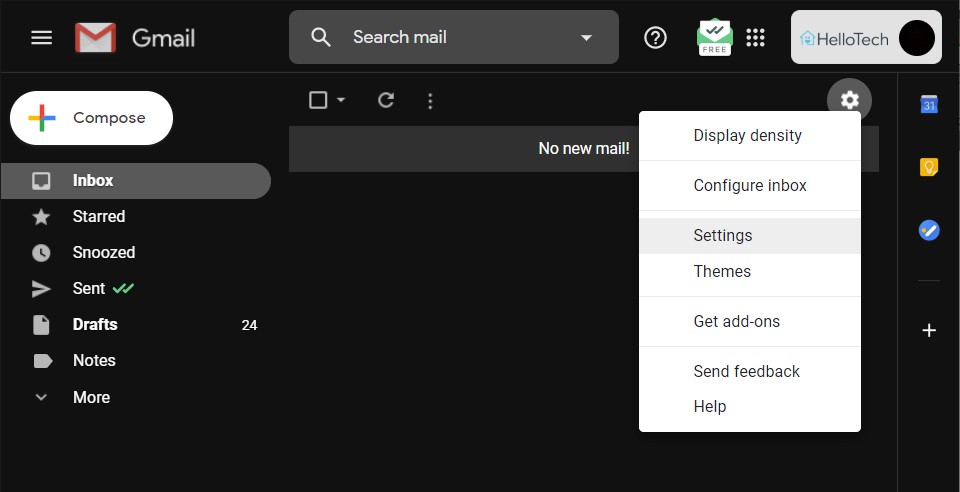
Task: Click the refresh mail icon
Action: click(x=386, y=100)
